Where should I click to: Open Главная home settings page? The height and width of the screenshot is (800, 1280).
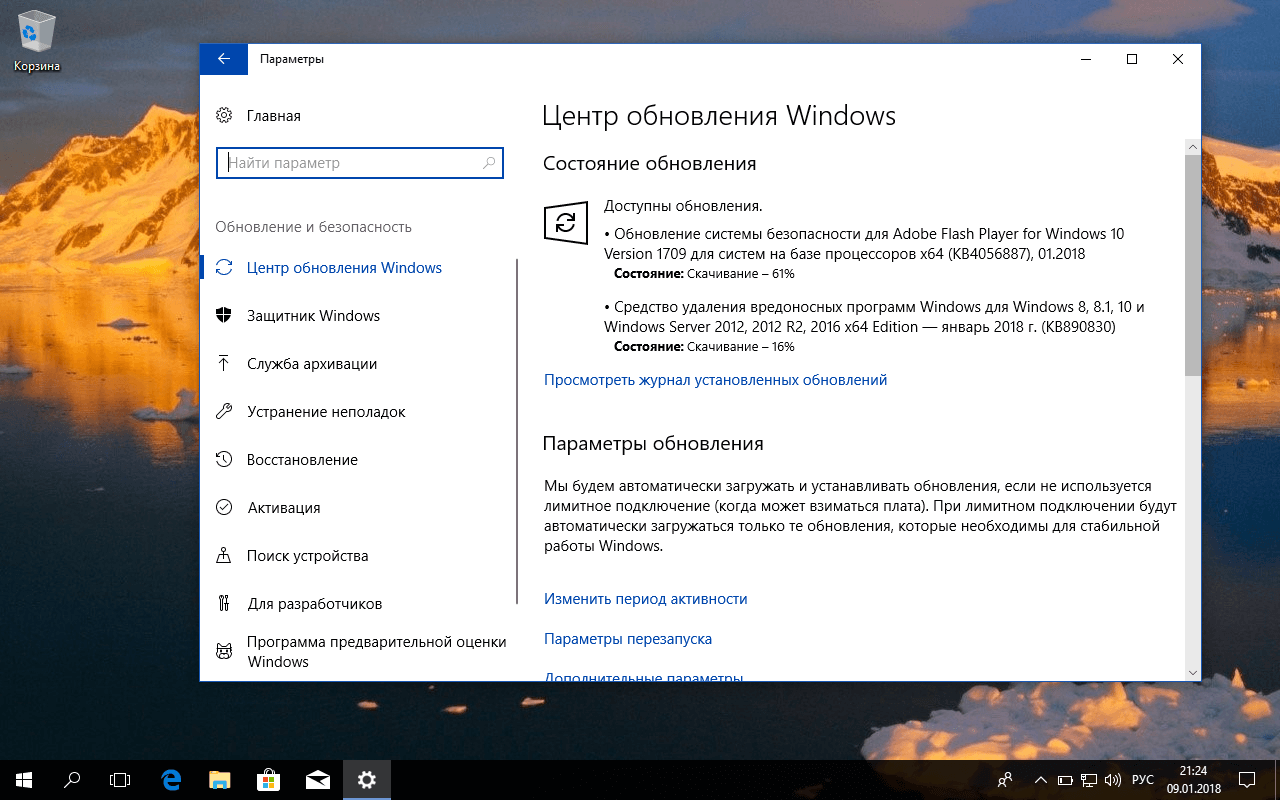pos(259,116)
